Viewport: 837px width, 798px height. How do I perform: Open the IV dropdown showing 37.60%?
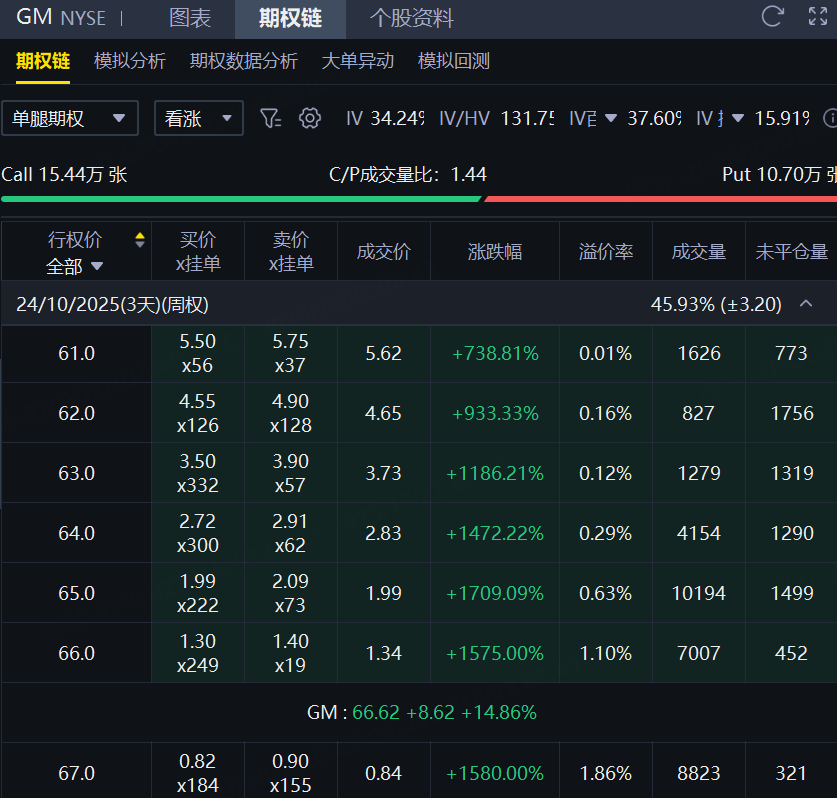pos(611,118)
